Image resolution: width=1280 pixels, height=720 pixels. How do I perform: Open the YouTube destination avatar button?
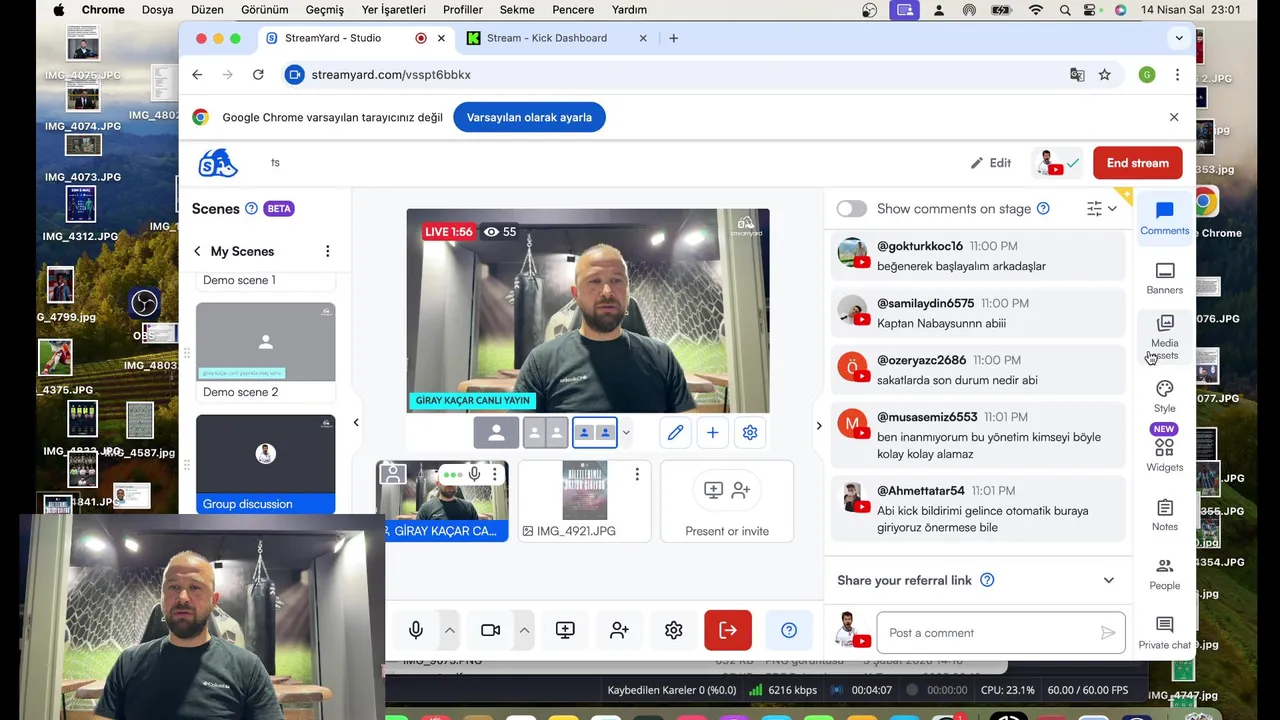[1056, 163]
